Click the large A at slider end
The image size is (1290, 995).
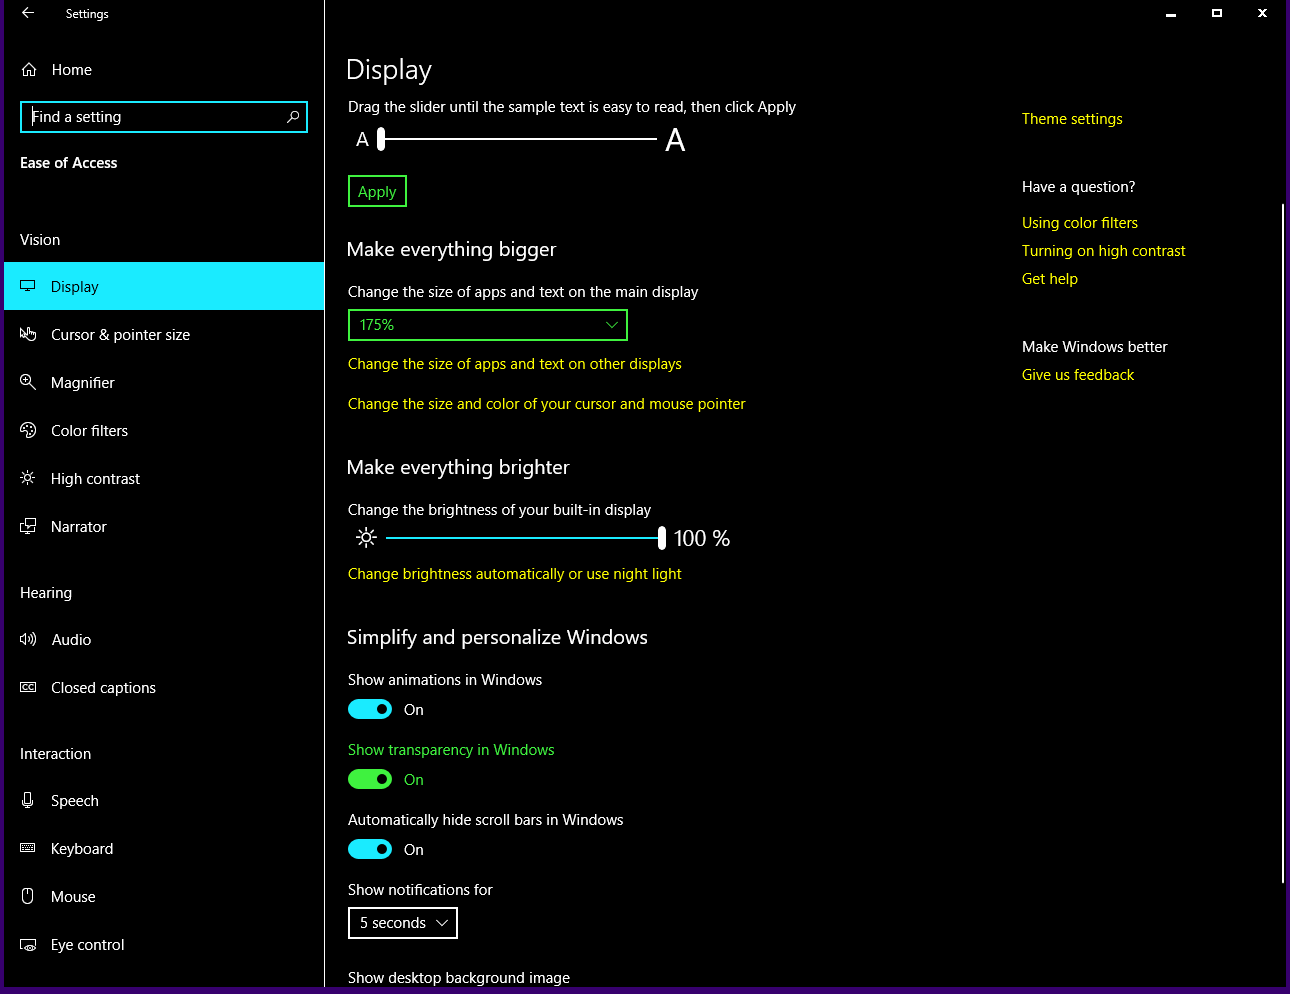[675, 140]
